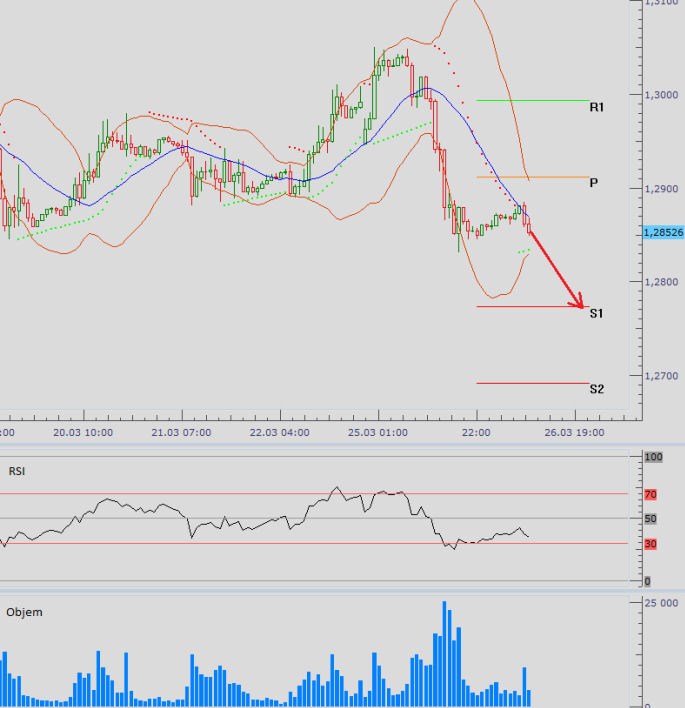Click the 22.03 04:00 time axis label

click(x=280, y=433)
